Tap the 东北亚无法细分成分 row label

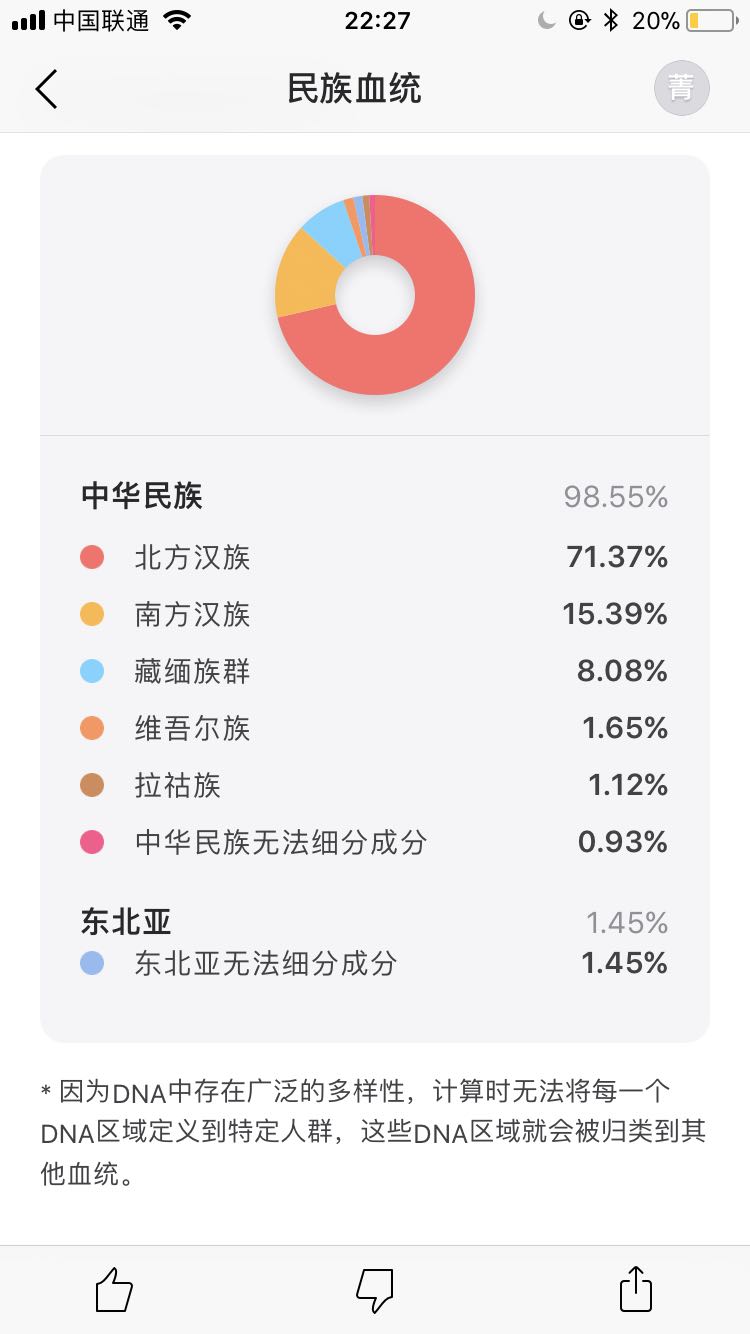pyautogui.click(x=266, y=963)
